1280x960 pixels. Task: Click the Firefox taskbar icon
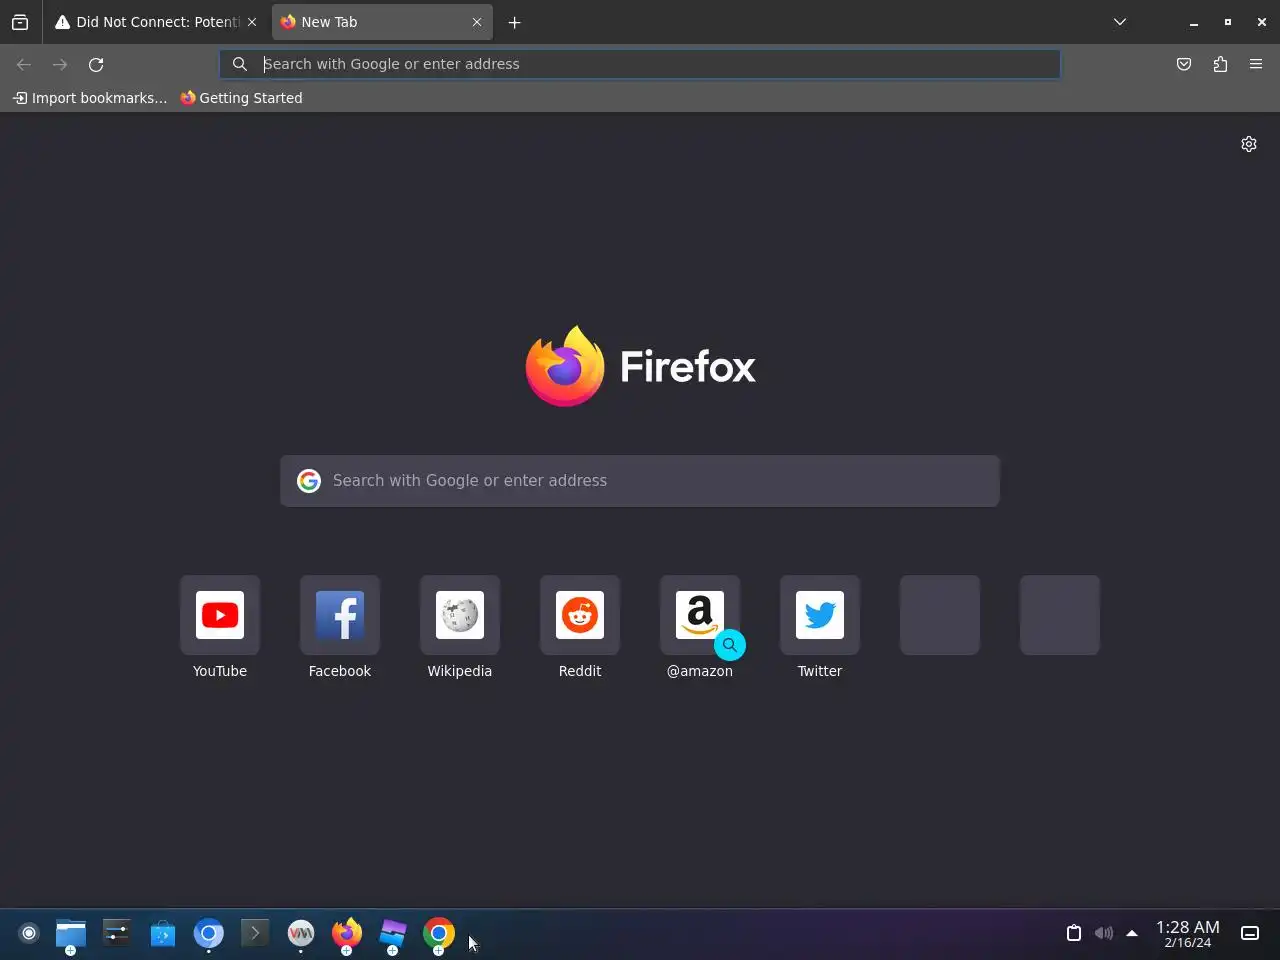[x=347, y=934]
